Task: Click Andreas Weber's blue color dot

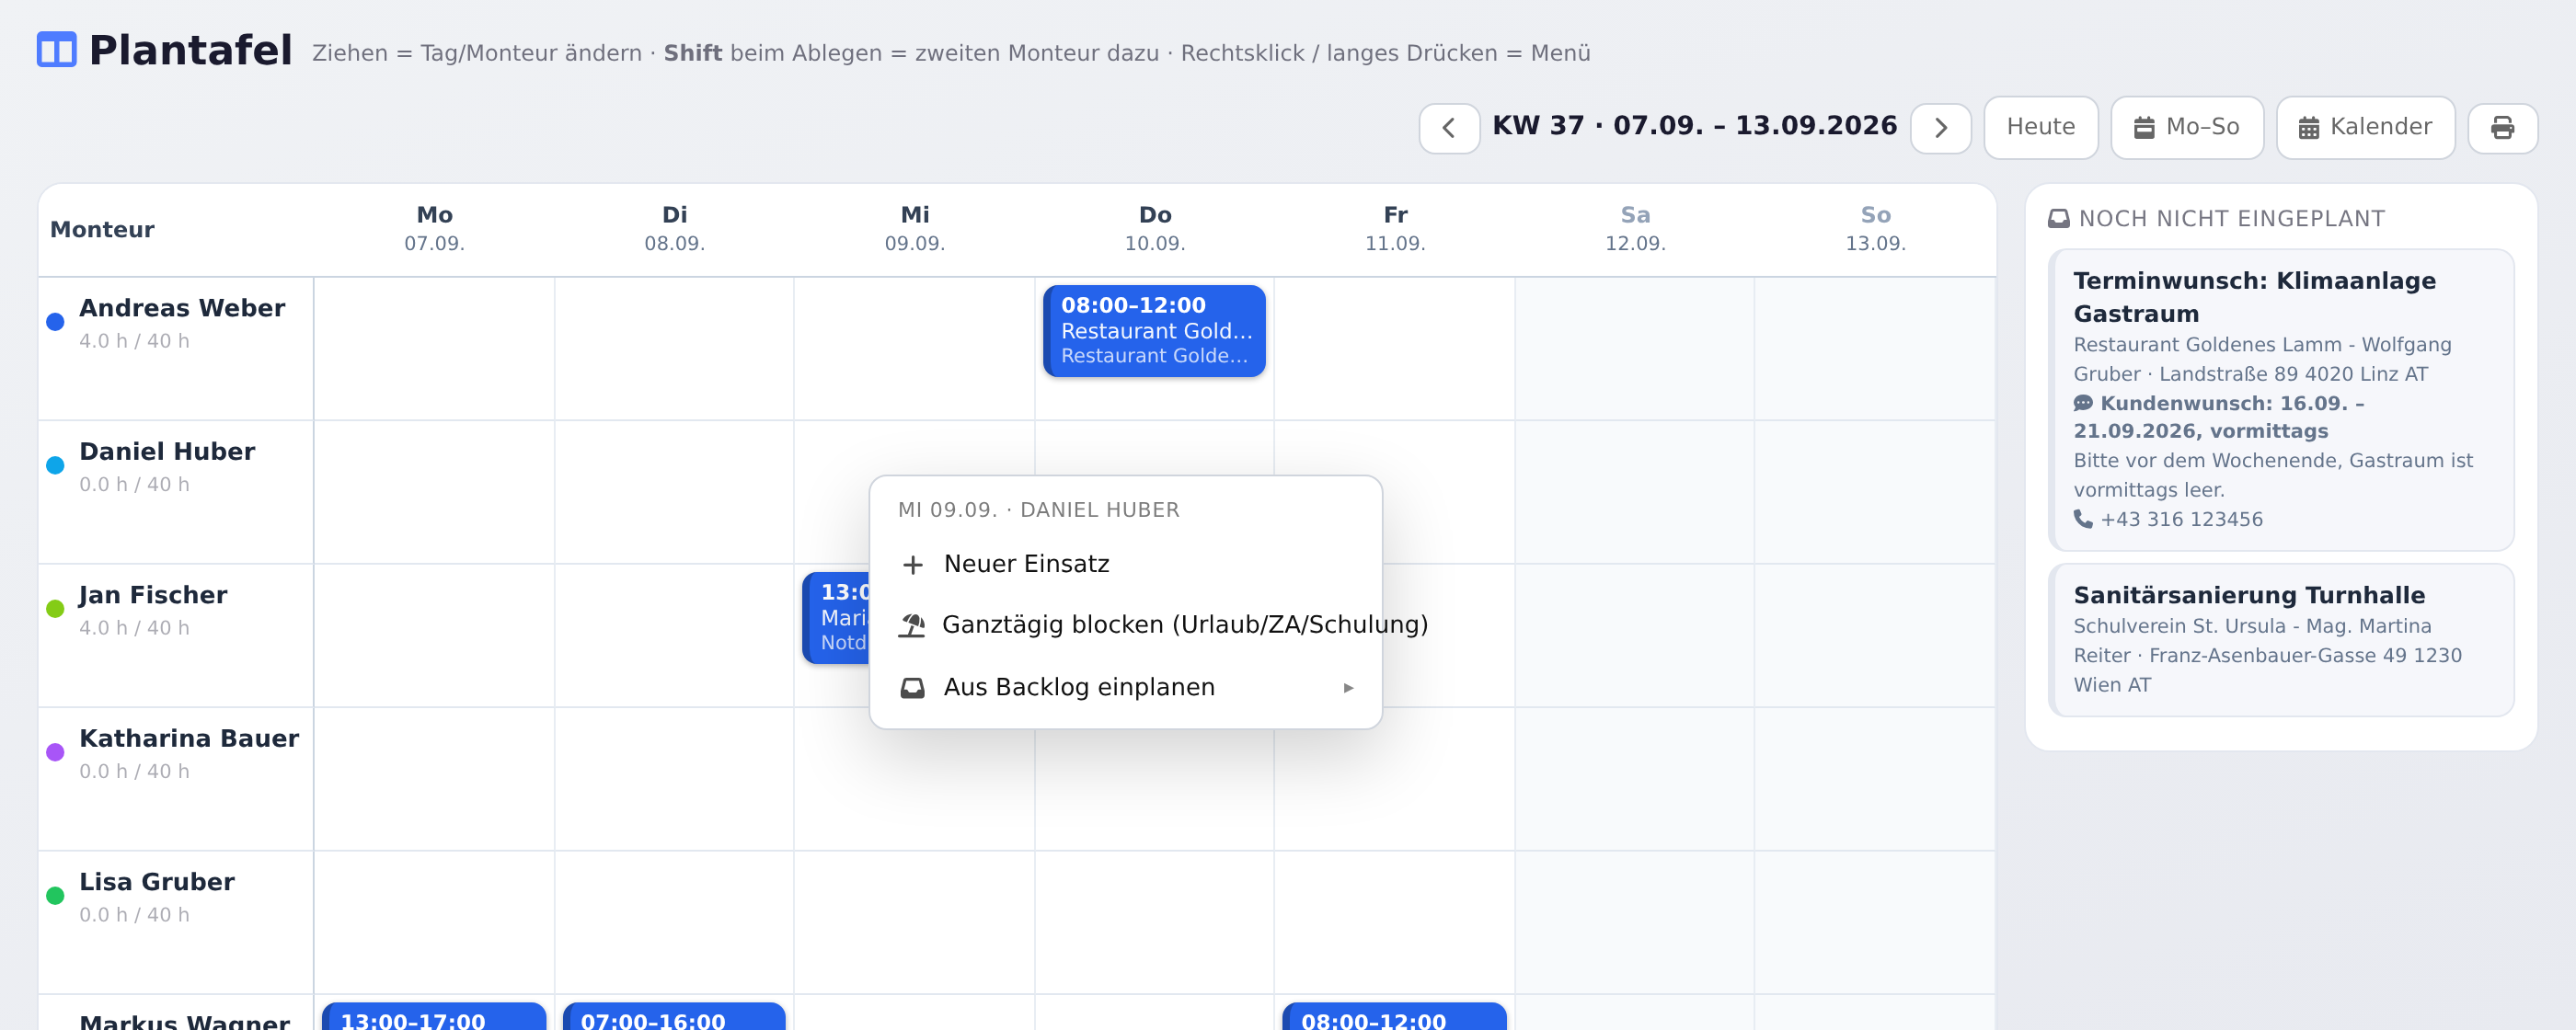Action: tap(55, 322)
